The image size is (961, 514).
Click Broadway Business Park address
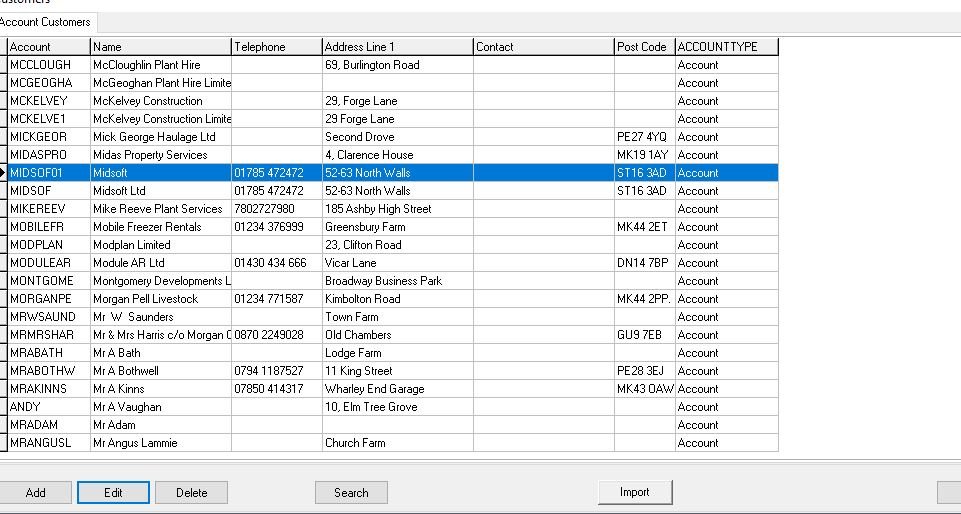[x=398, y=281]
